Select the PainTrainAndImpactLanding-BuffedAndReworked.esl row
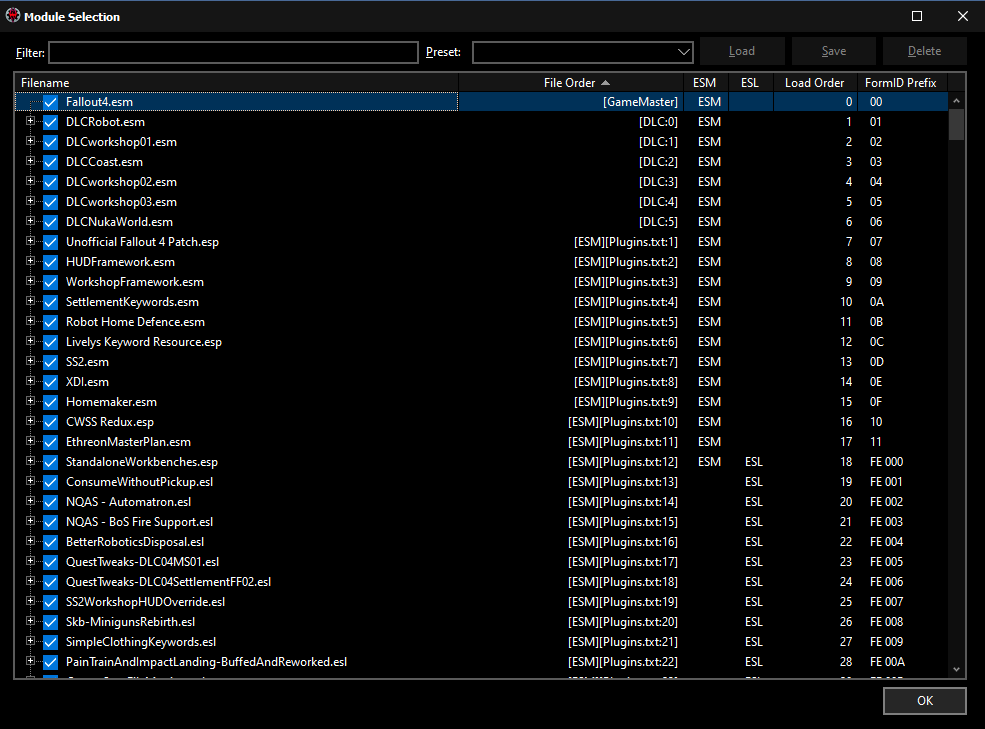985x729 pixels. 482,662
